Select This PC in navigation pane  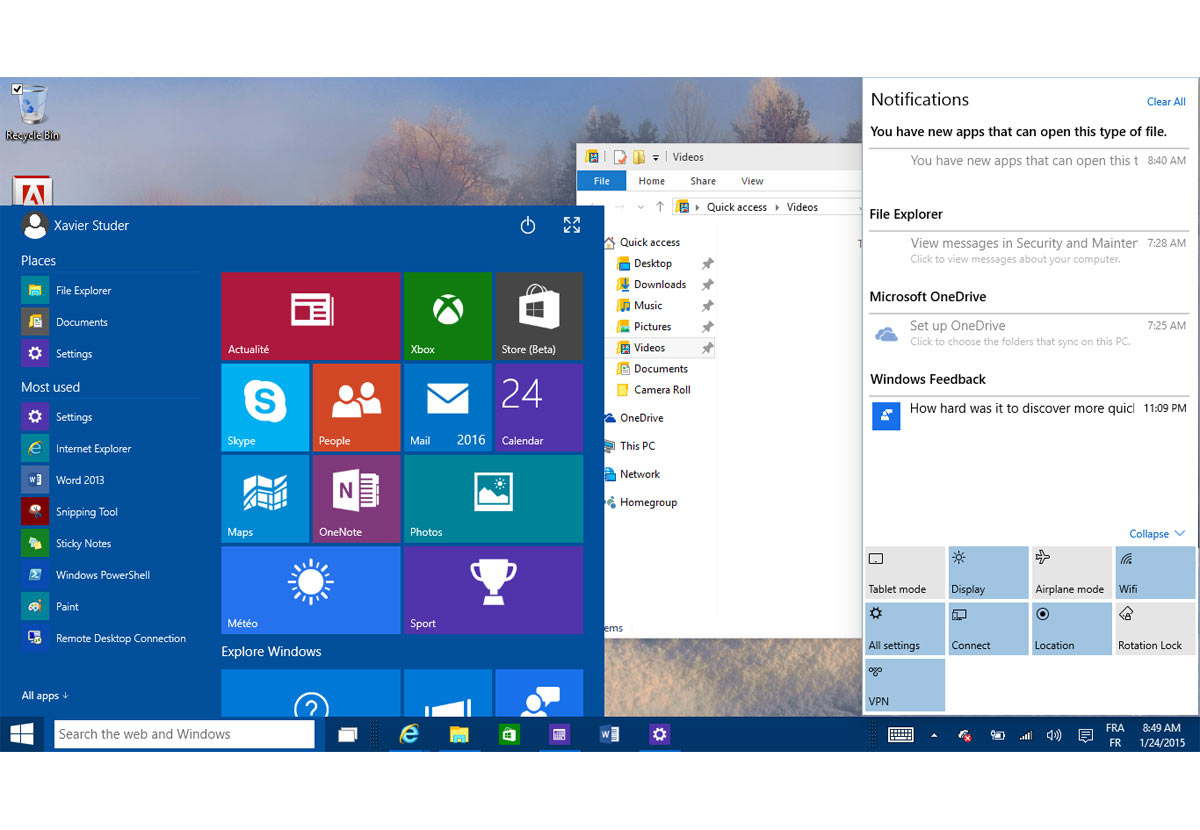coord(637,446)
